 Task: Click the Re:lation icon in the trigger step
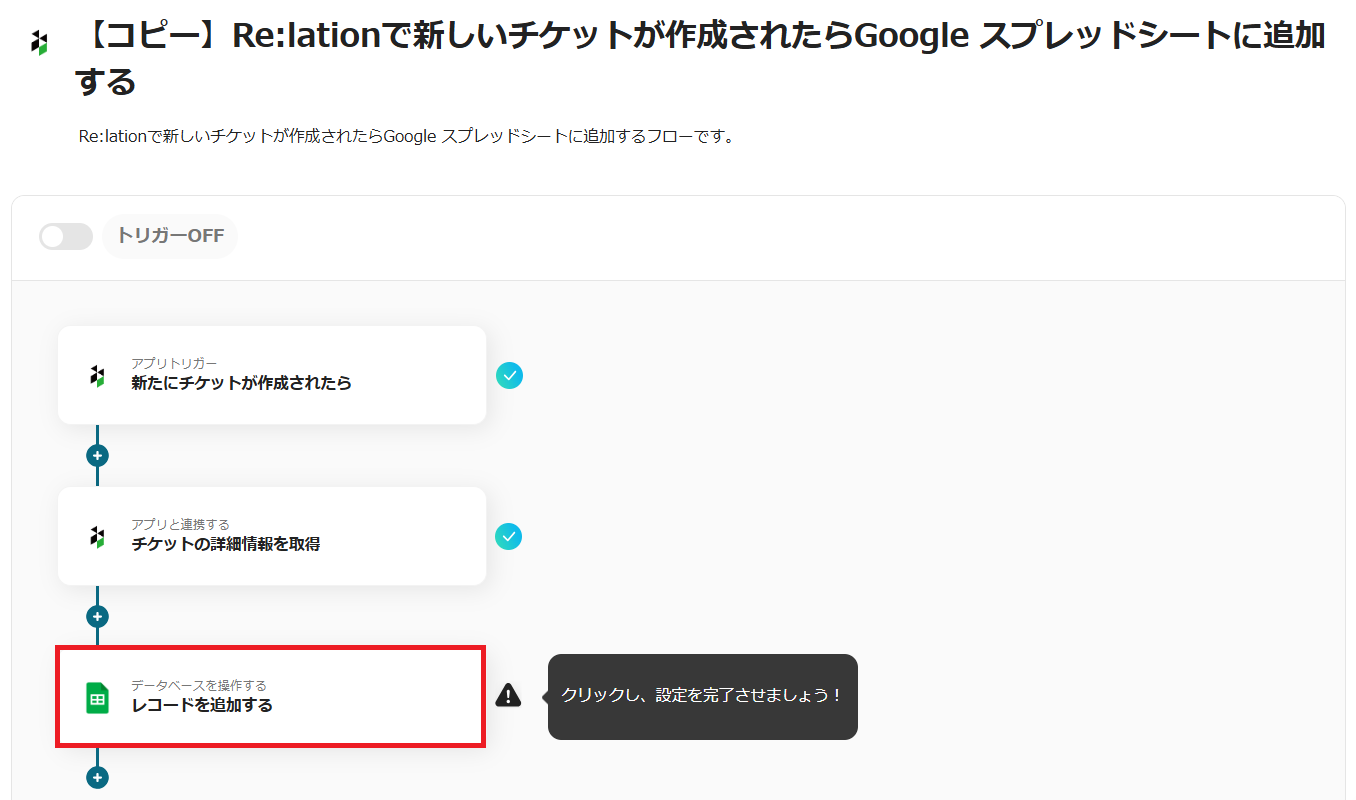(97, 376)
